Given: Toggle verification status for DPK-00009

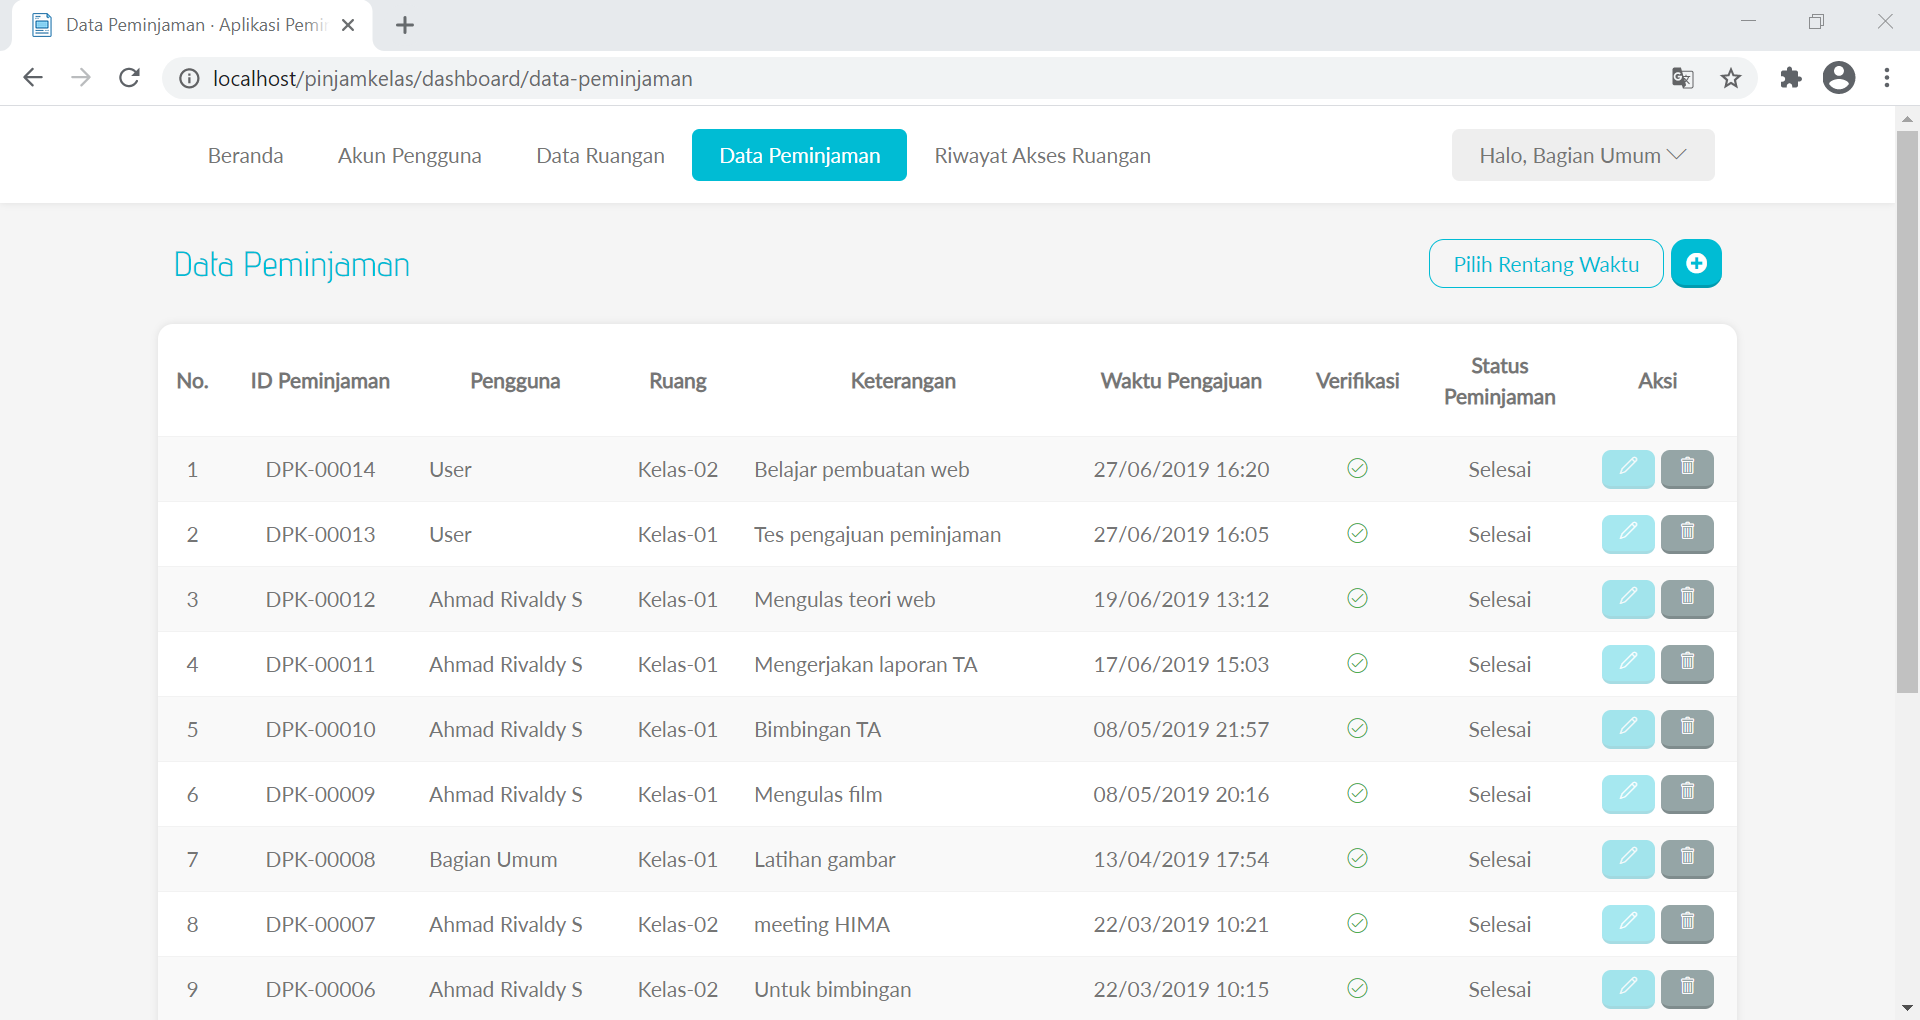Looking at the screenshot, I should click(x=1357, y=793).
